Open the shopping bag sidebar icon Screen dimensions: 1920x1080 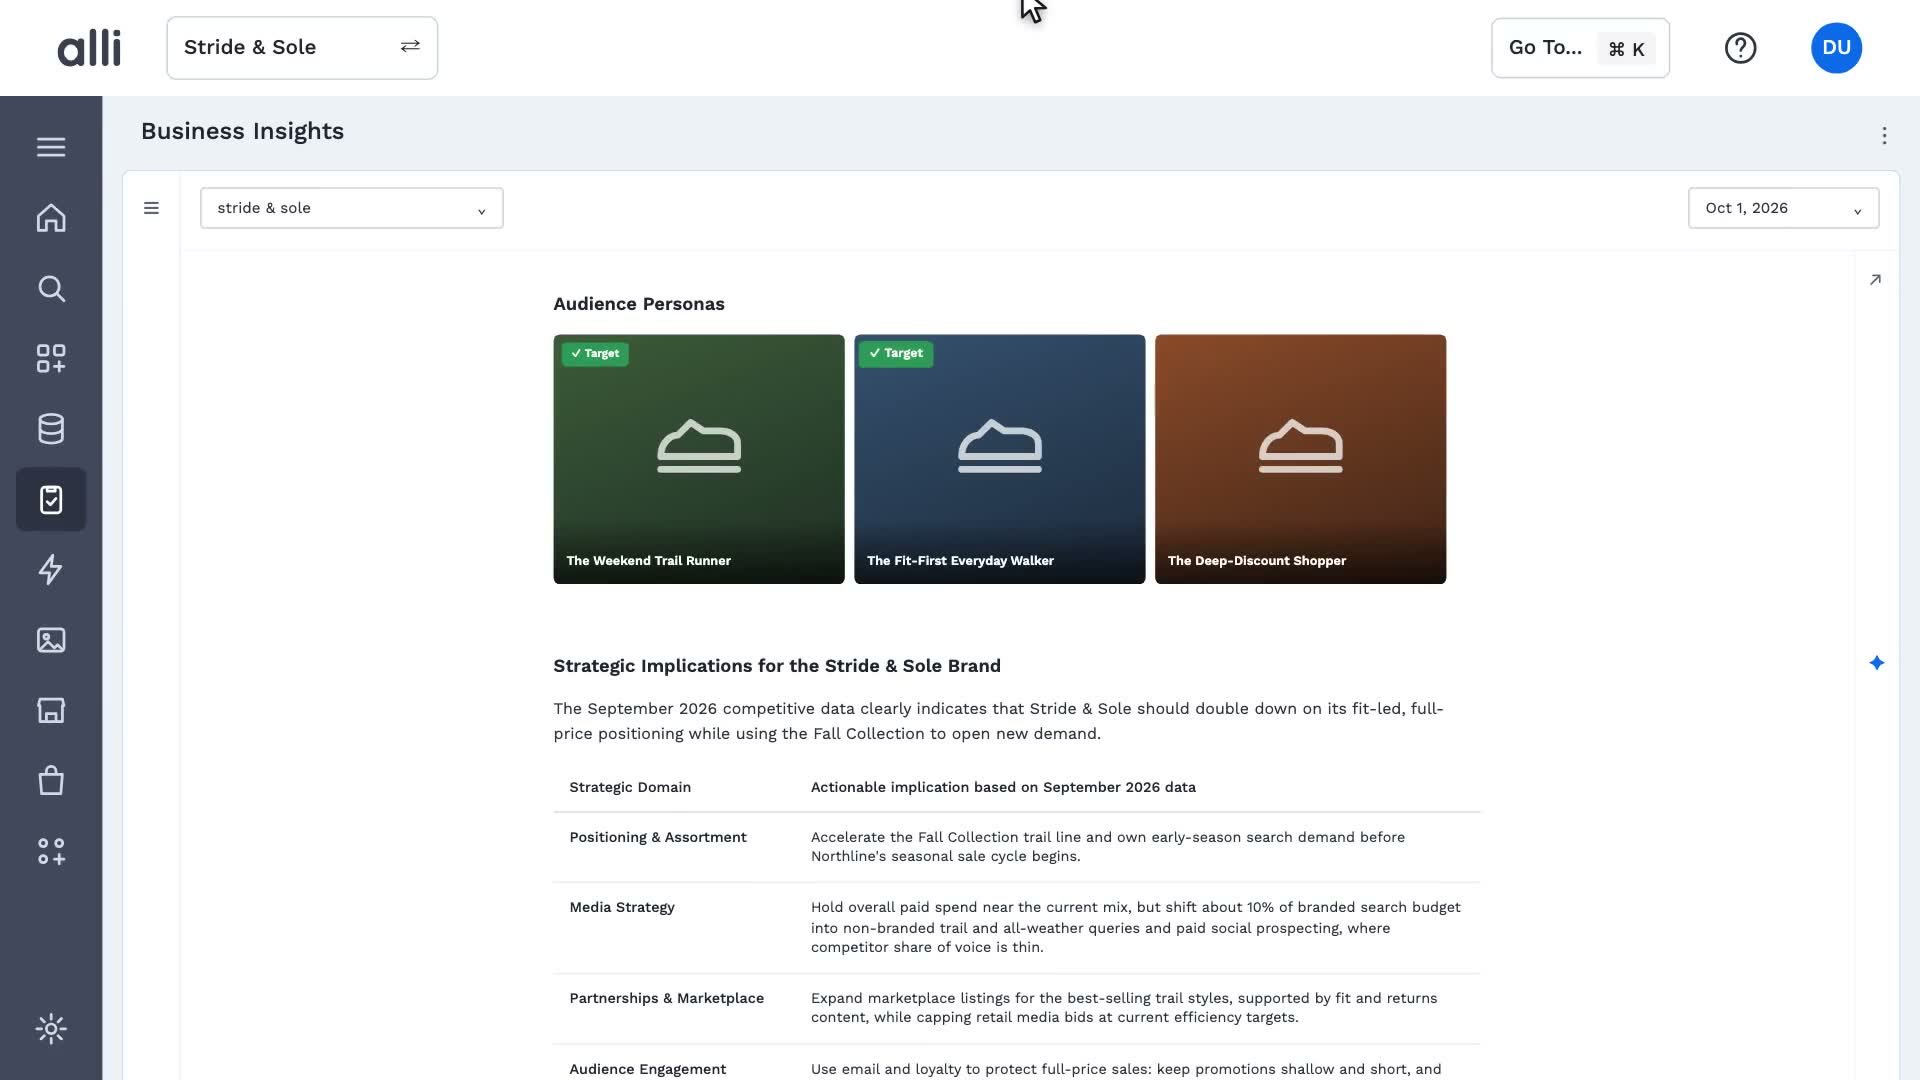tap(51, 781)
